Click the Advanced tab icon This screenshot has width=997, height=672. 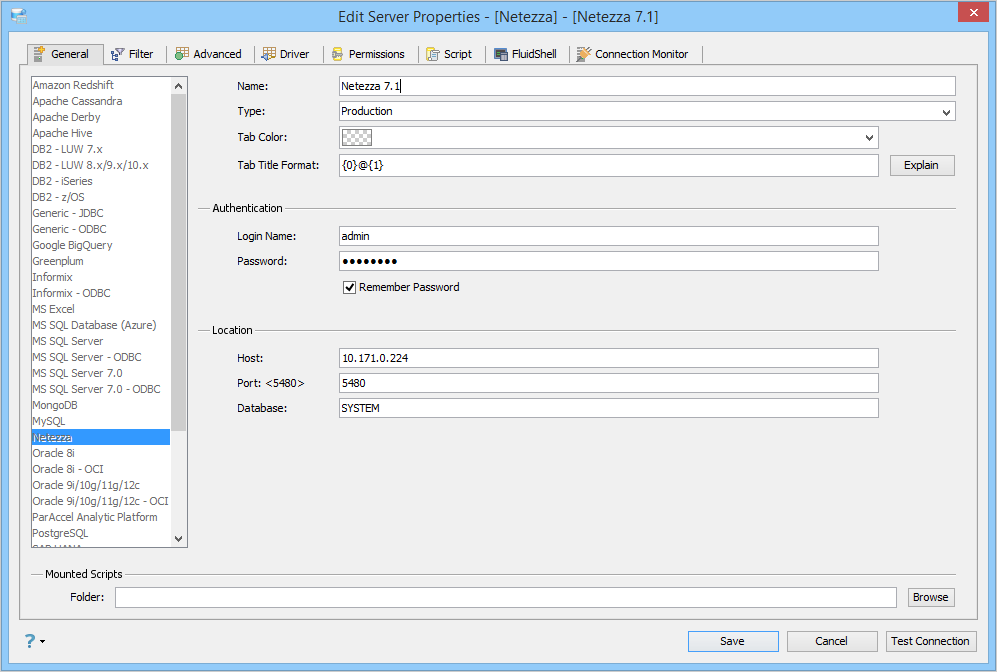pos(182,54)
